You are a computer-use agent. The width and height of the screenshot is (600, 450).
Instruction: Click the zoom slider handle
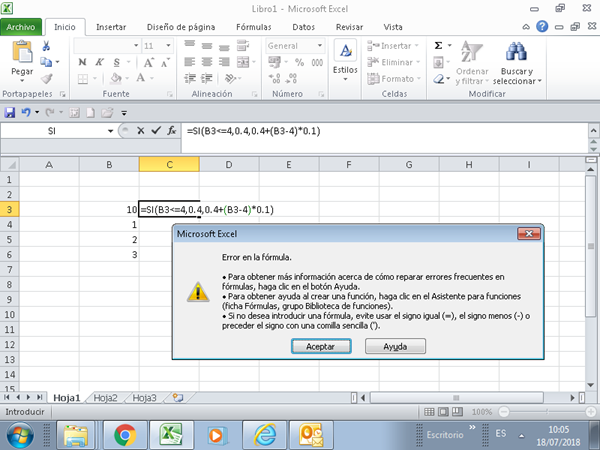click(547, 412)
